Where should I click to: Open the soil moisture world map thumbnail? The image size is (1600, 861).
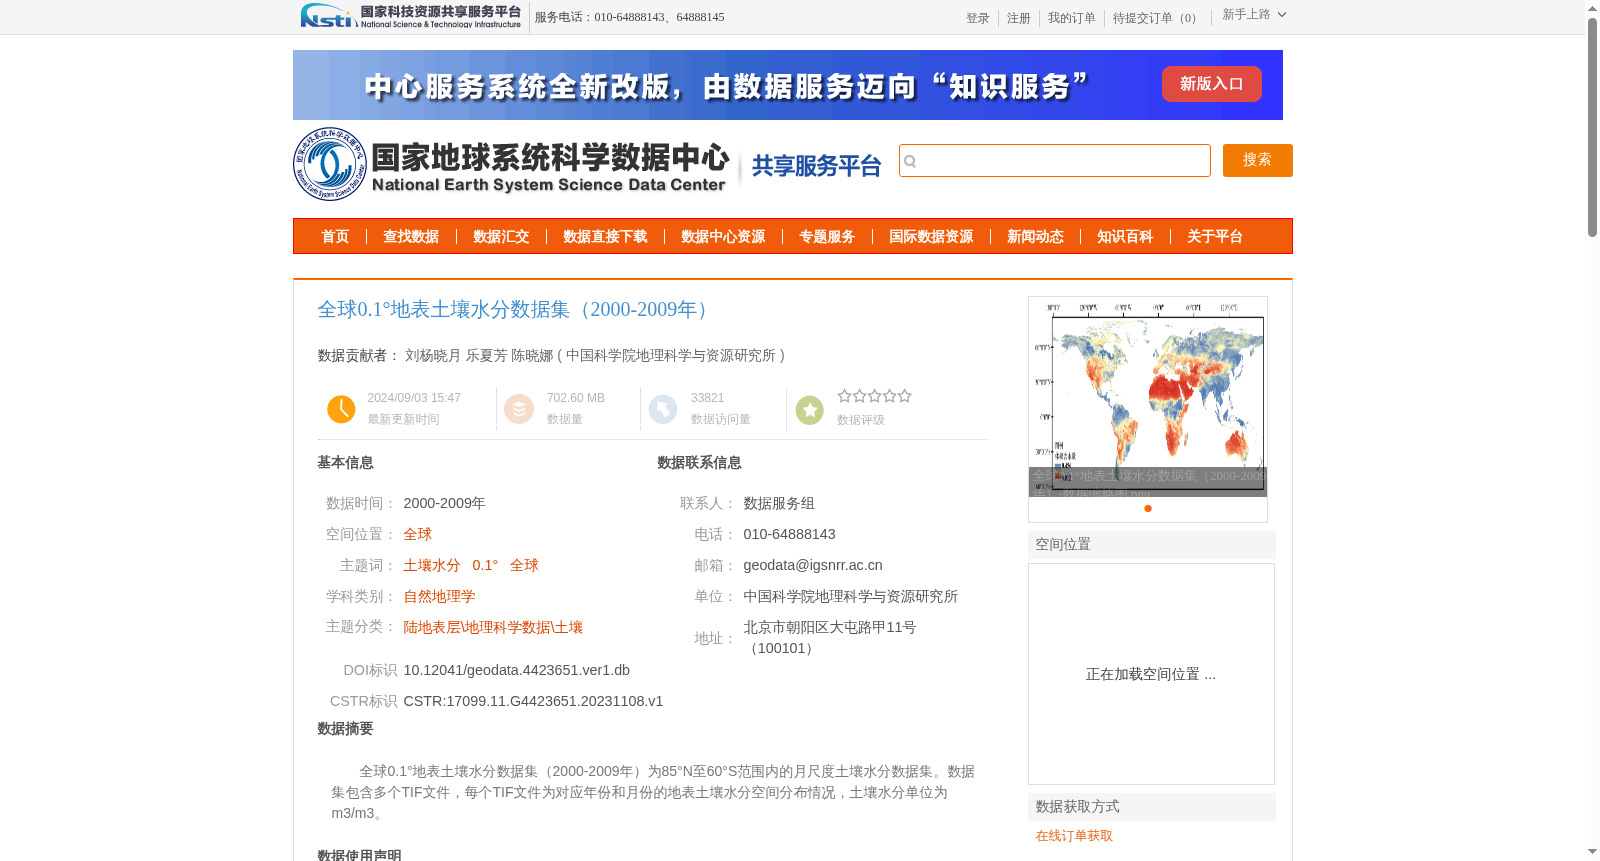pos(1148,397)
